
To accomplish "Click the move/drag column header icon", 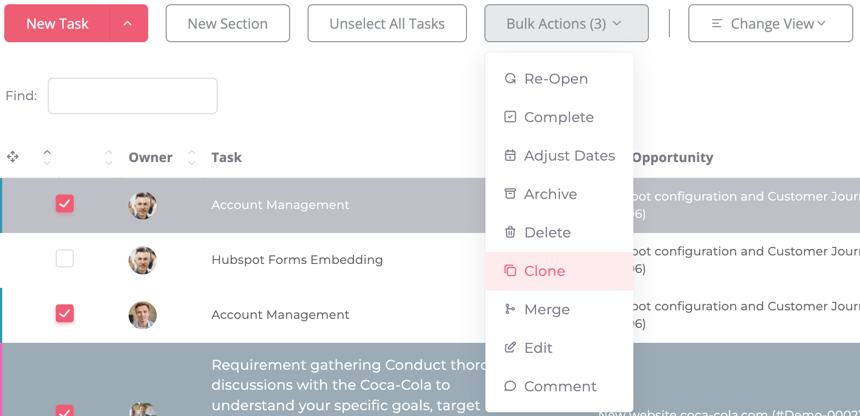I will 13,157.
